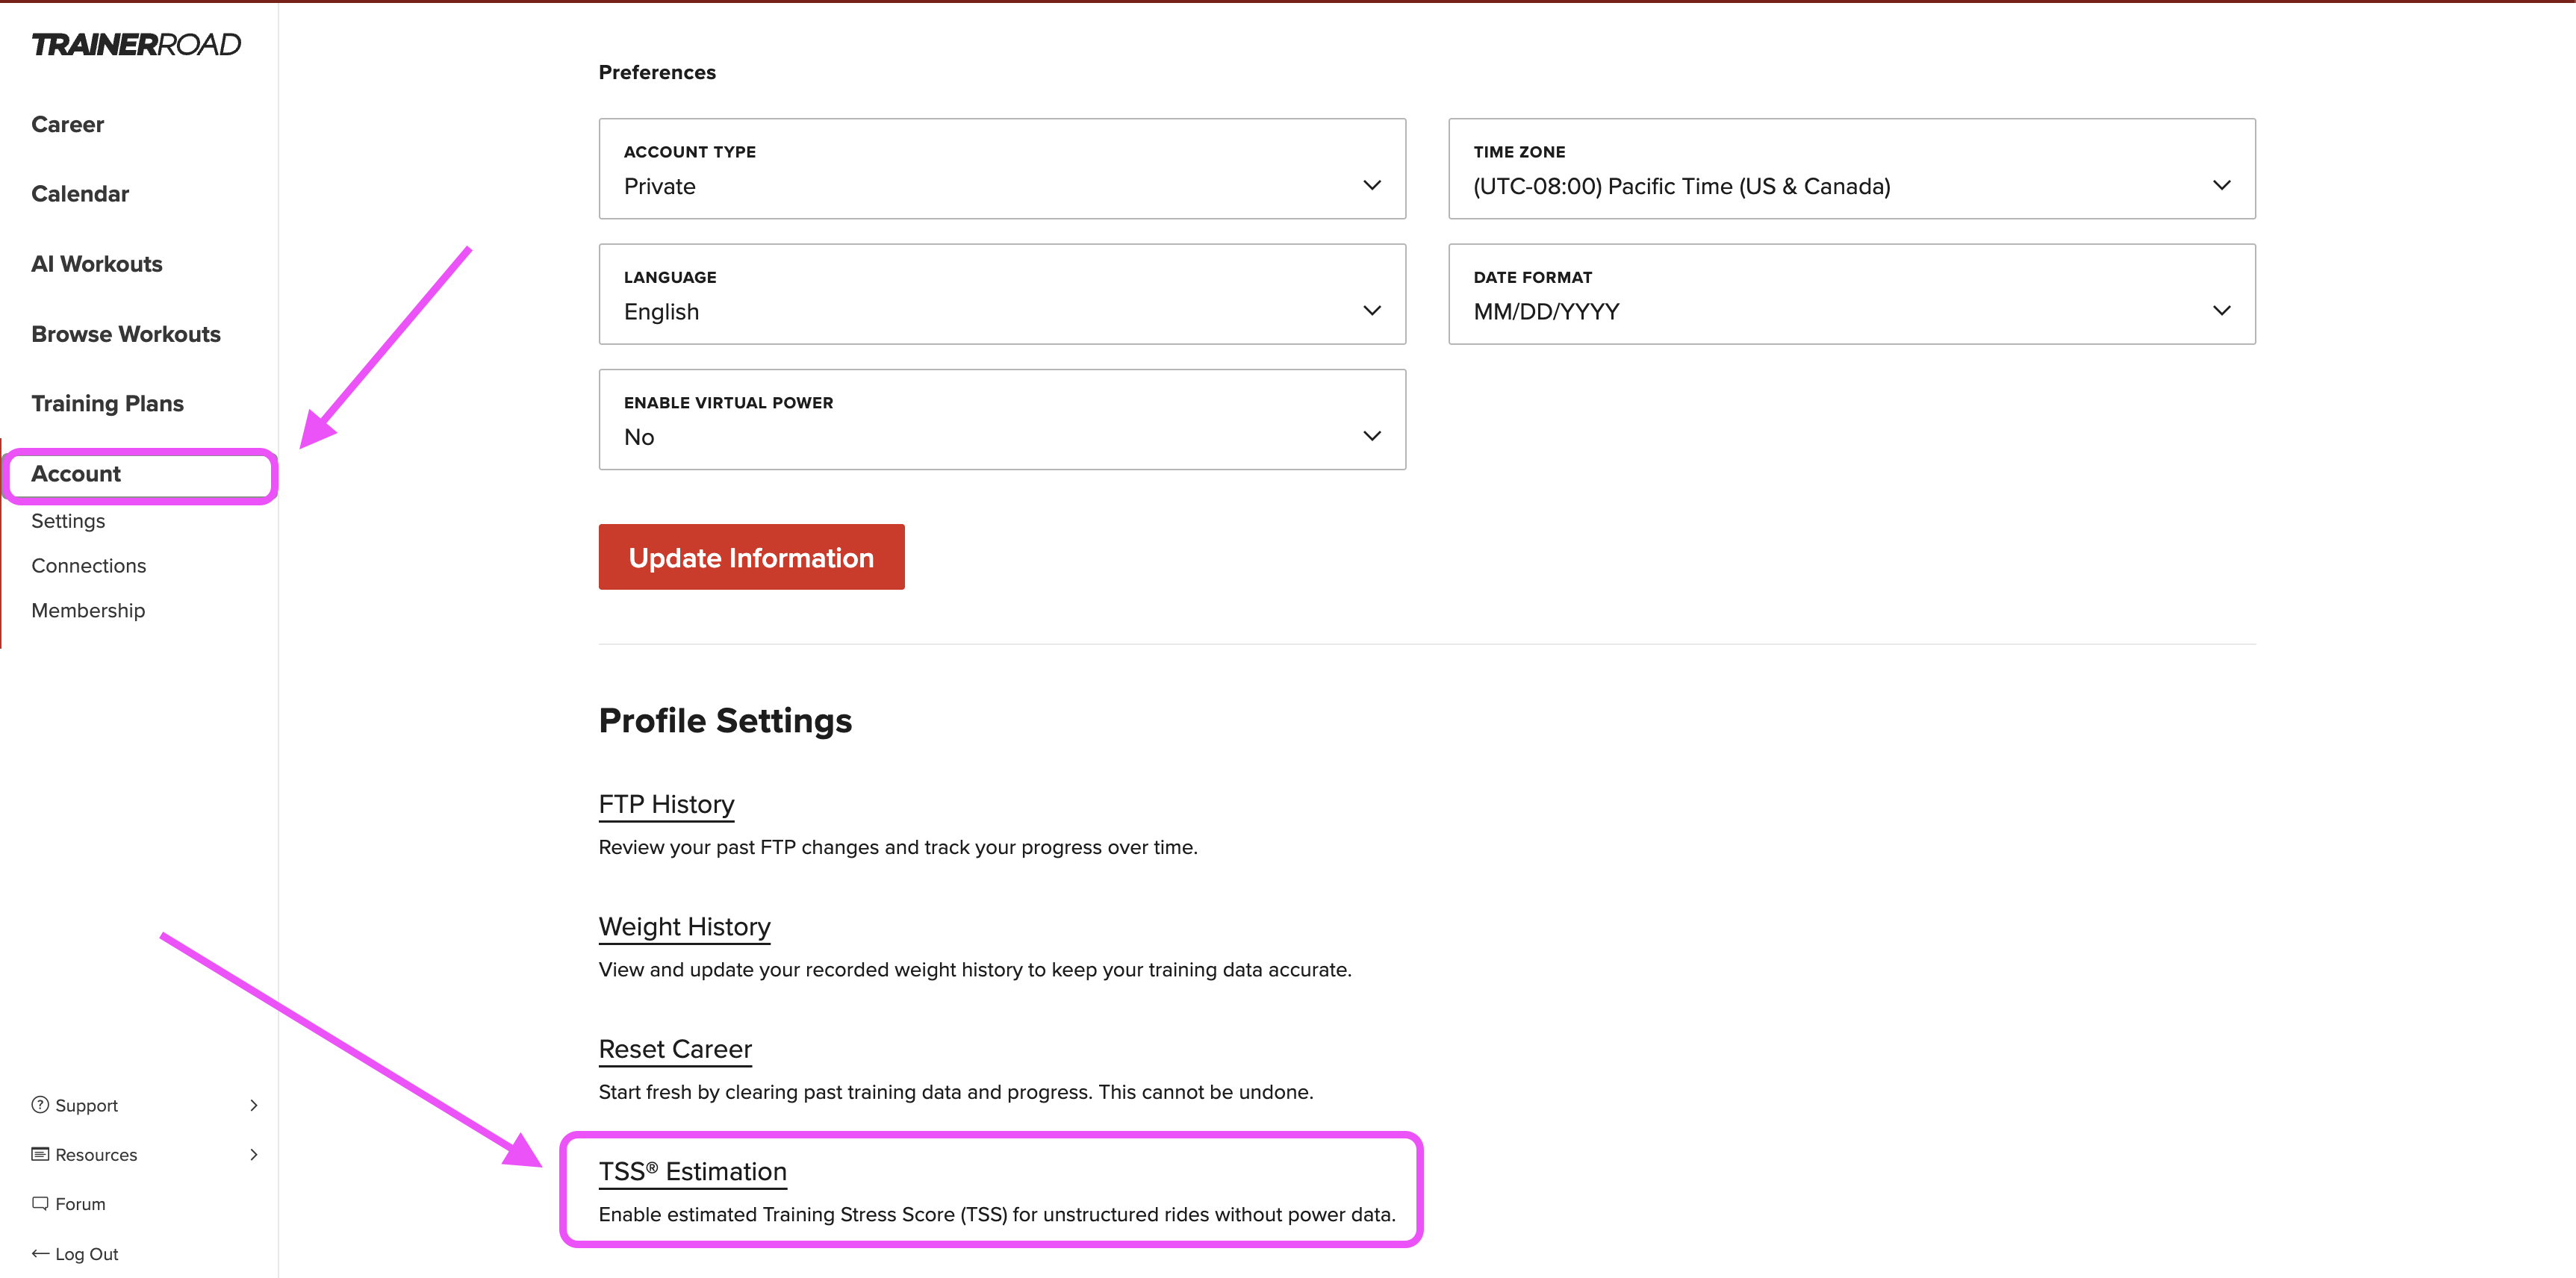
Task: Click the Log Out arrow icon
Action: [40, 1253]
